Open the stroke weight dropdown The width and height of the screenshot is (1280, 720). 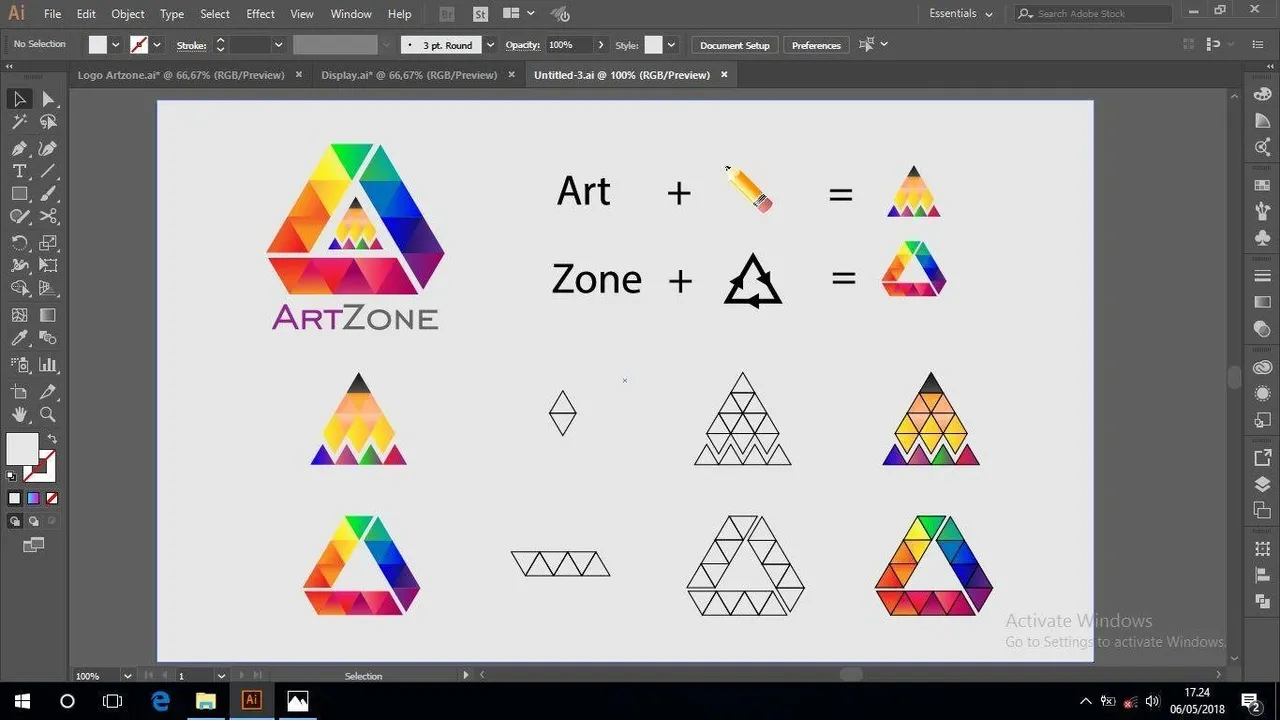pos(278,45)
